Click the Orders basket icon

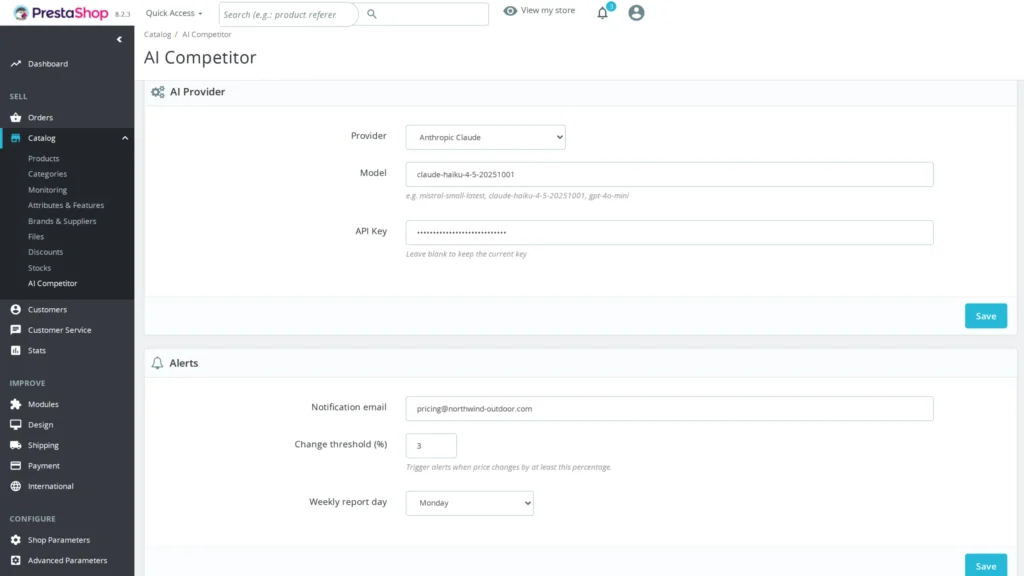pyautogui.click(x=16, y=118)
